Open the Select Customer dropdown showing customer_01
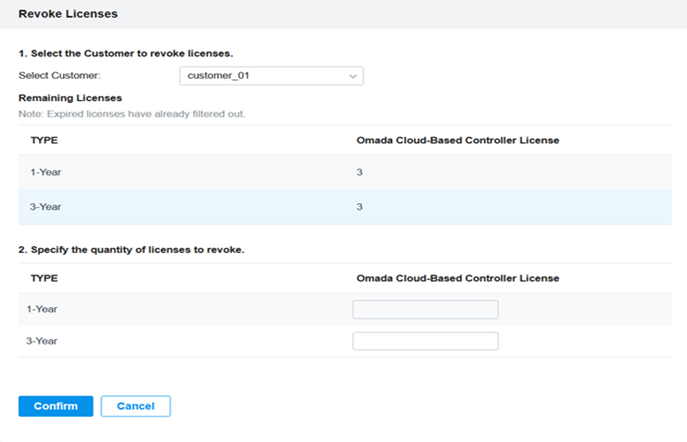The width and height of the screenshot is (687, 442). click(271, 76)
